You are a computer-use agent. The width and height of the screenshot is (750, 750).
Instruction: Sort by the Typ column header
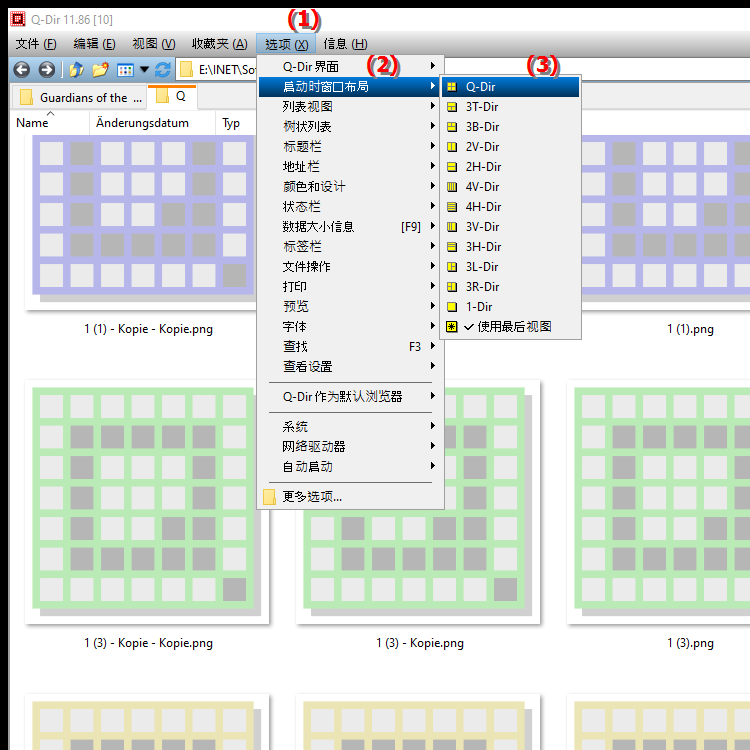pos(231,123)
